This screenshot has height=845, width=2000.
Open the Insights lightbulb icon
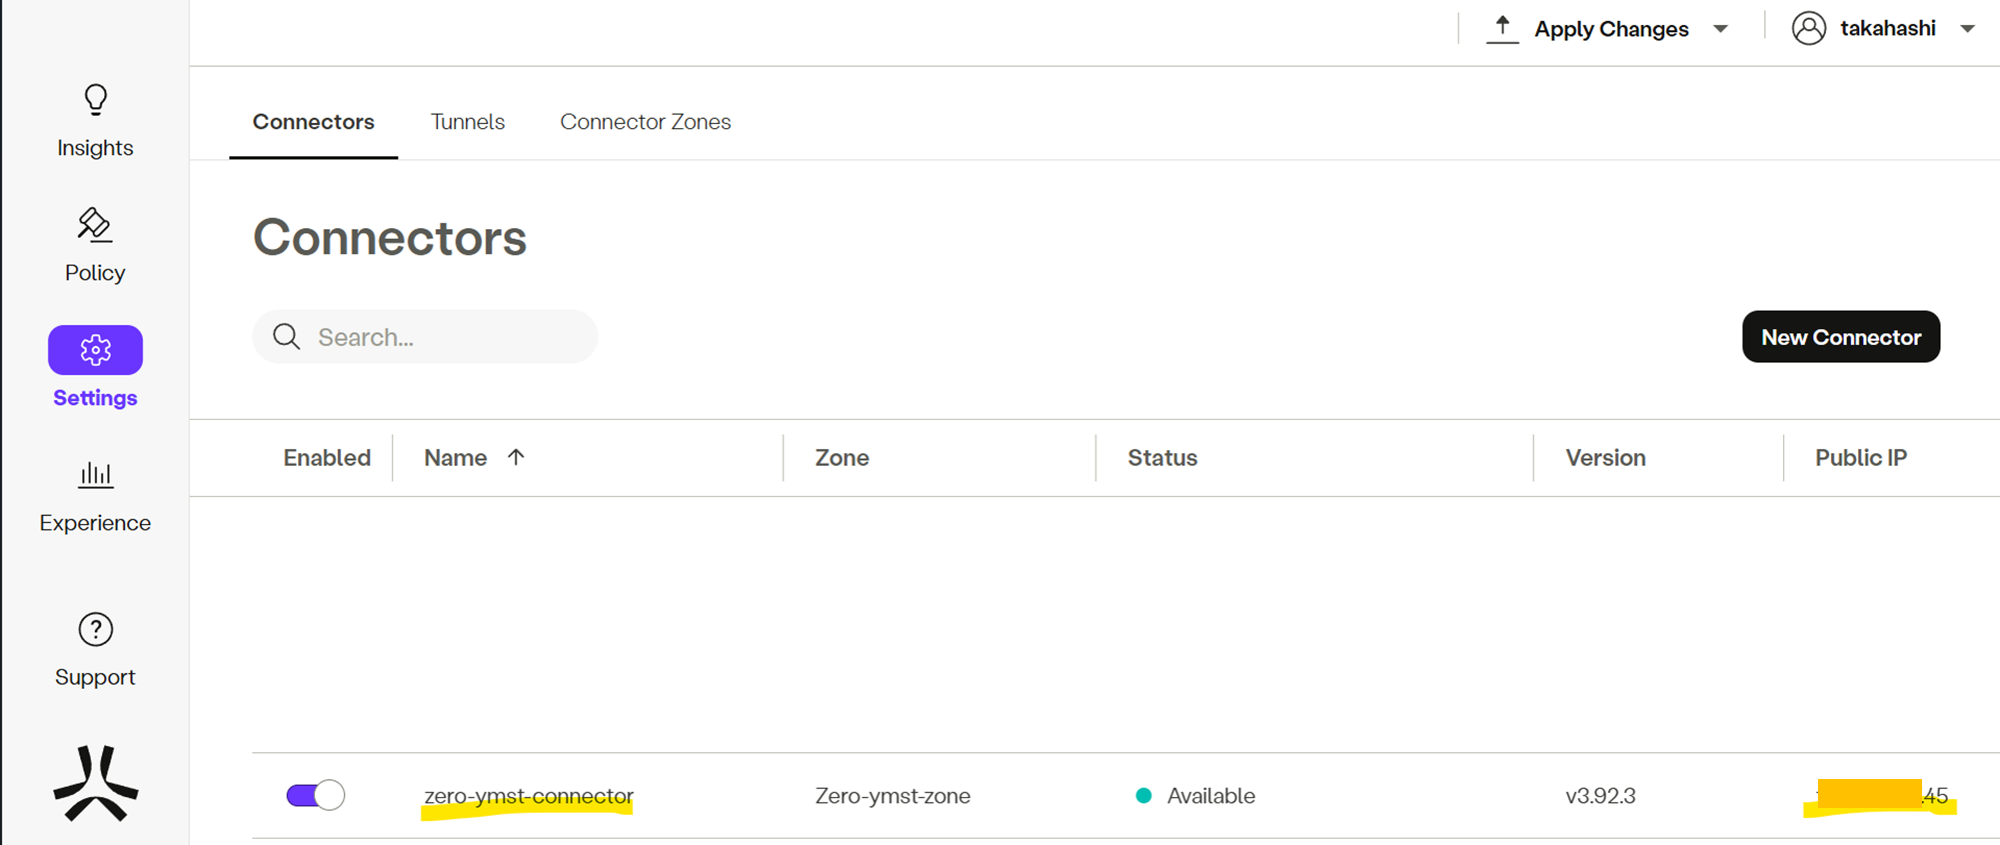95,100
